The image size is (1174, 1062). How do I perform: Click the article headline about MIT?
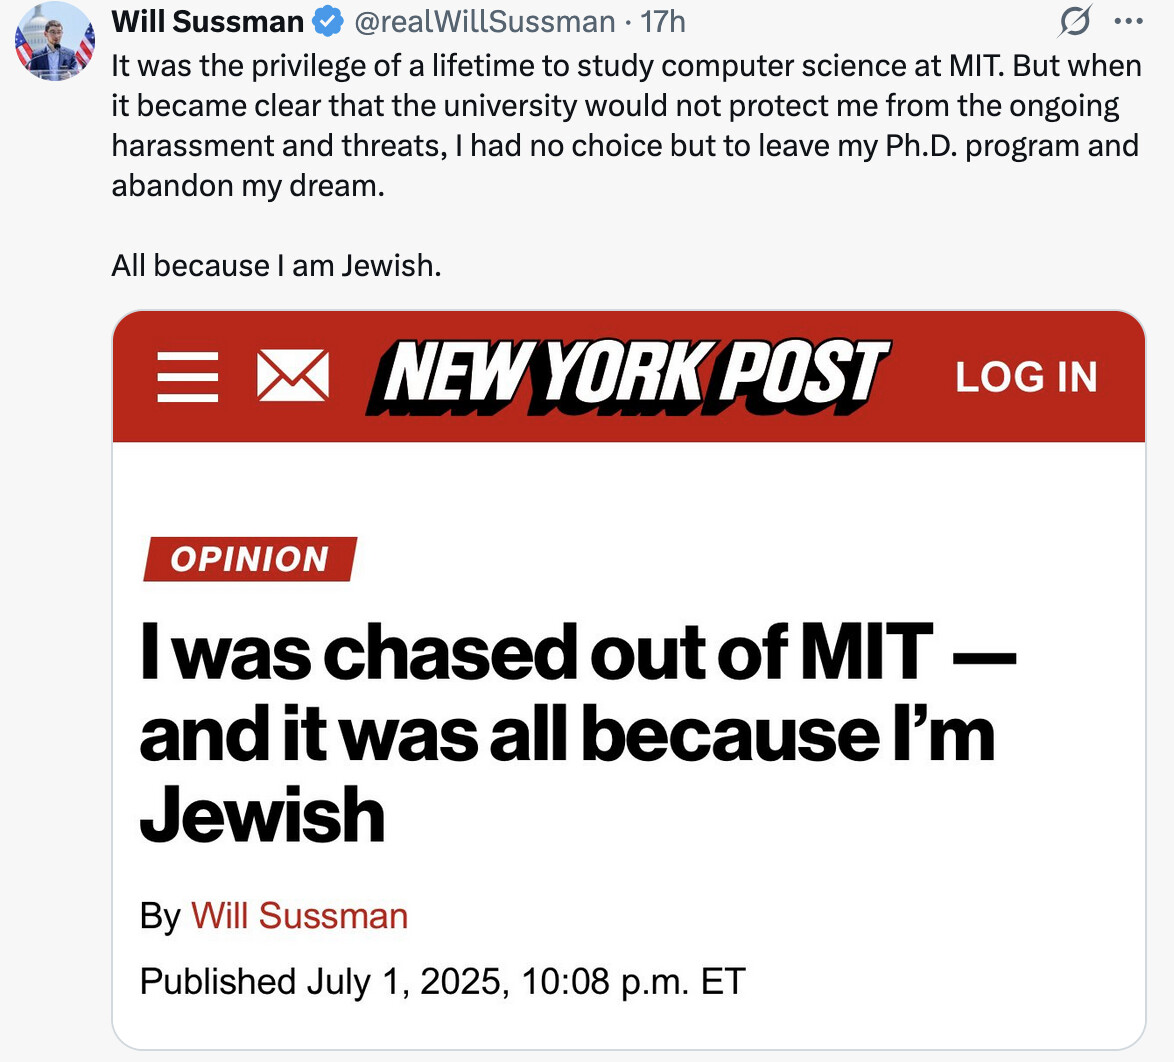[x=577, y=734]
